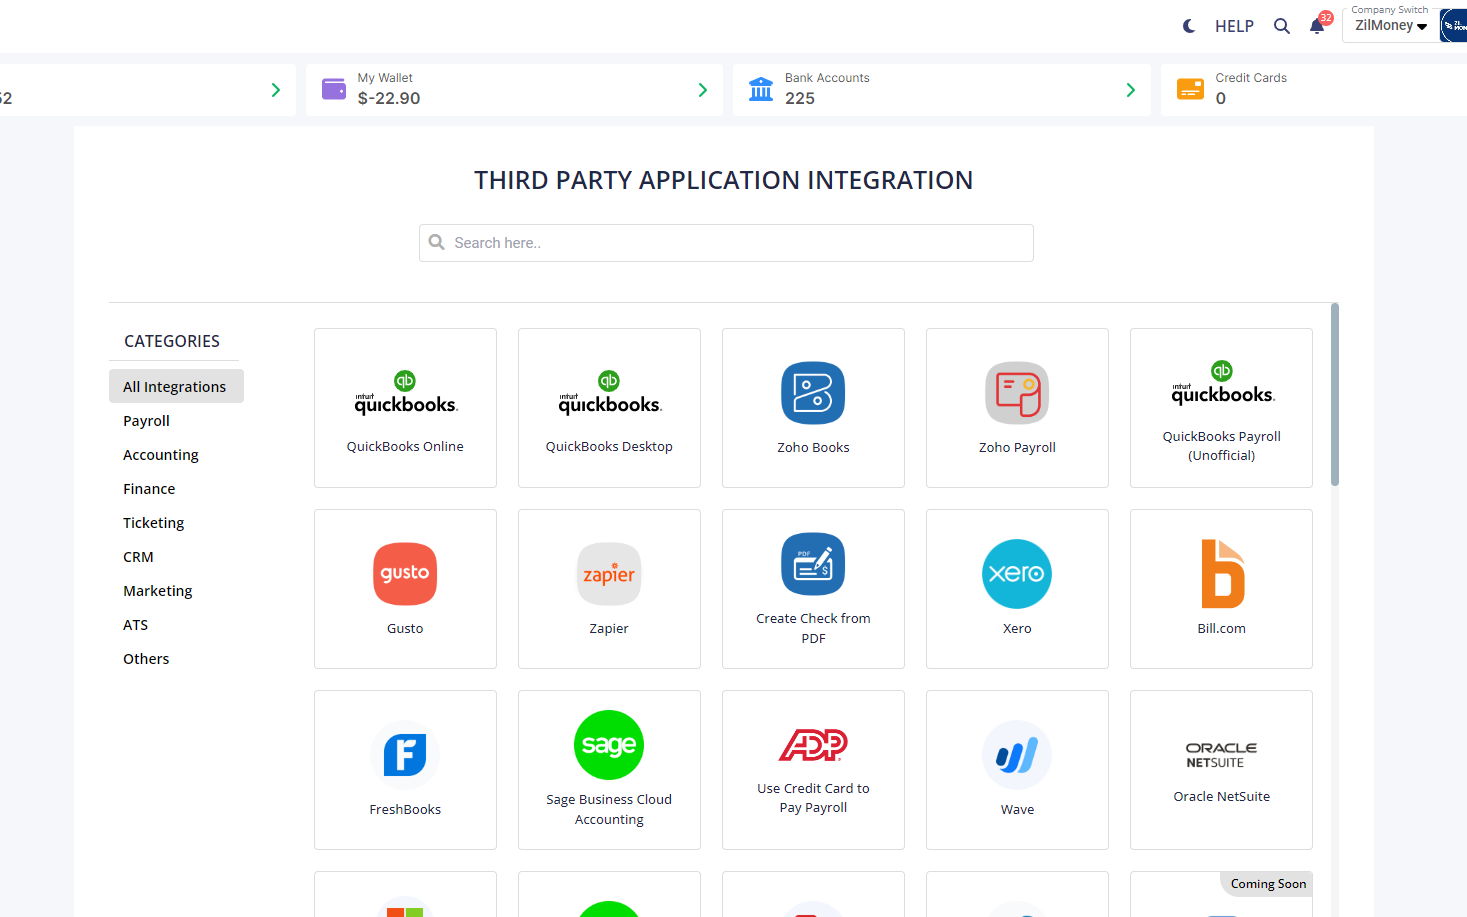This screenshot has height=917, width=1467.
Task: Open the Gusto label
Action: point(405,629)
